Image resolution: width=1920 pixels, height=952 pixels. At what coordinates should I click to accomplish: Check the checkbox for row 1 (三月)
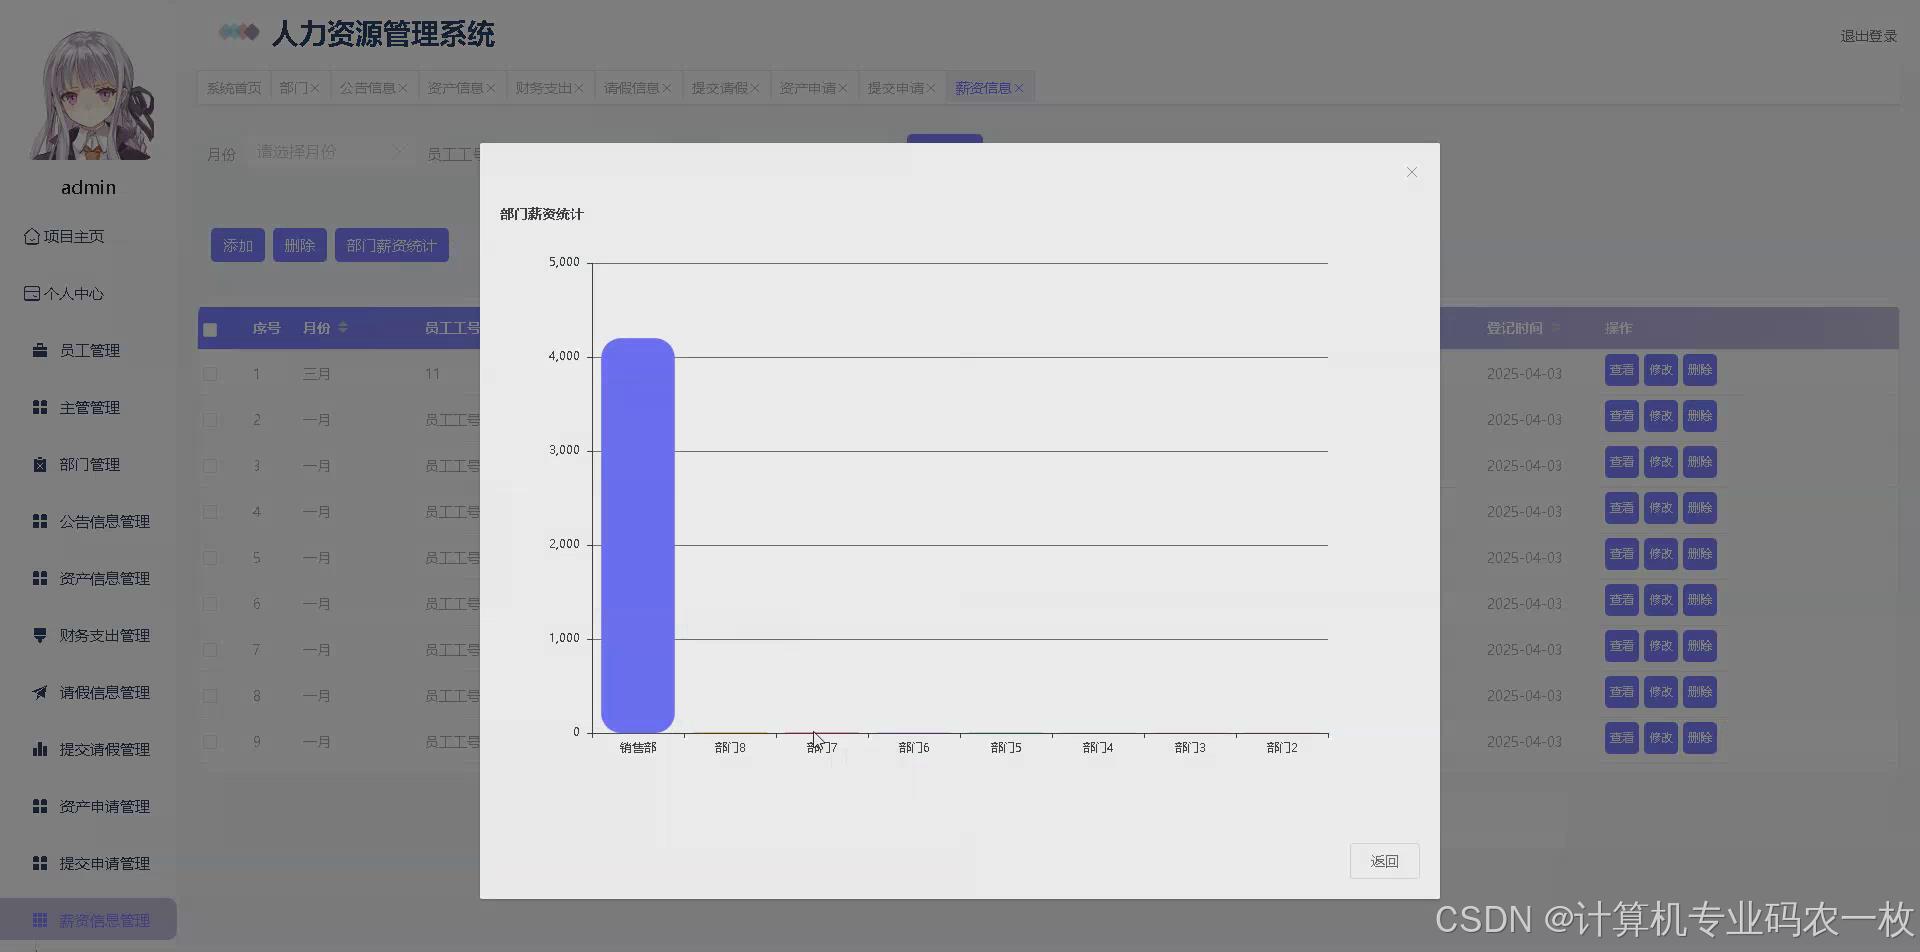pyautogui.click(x=210, y=374)
